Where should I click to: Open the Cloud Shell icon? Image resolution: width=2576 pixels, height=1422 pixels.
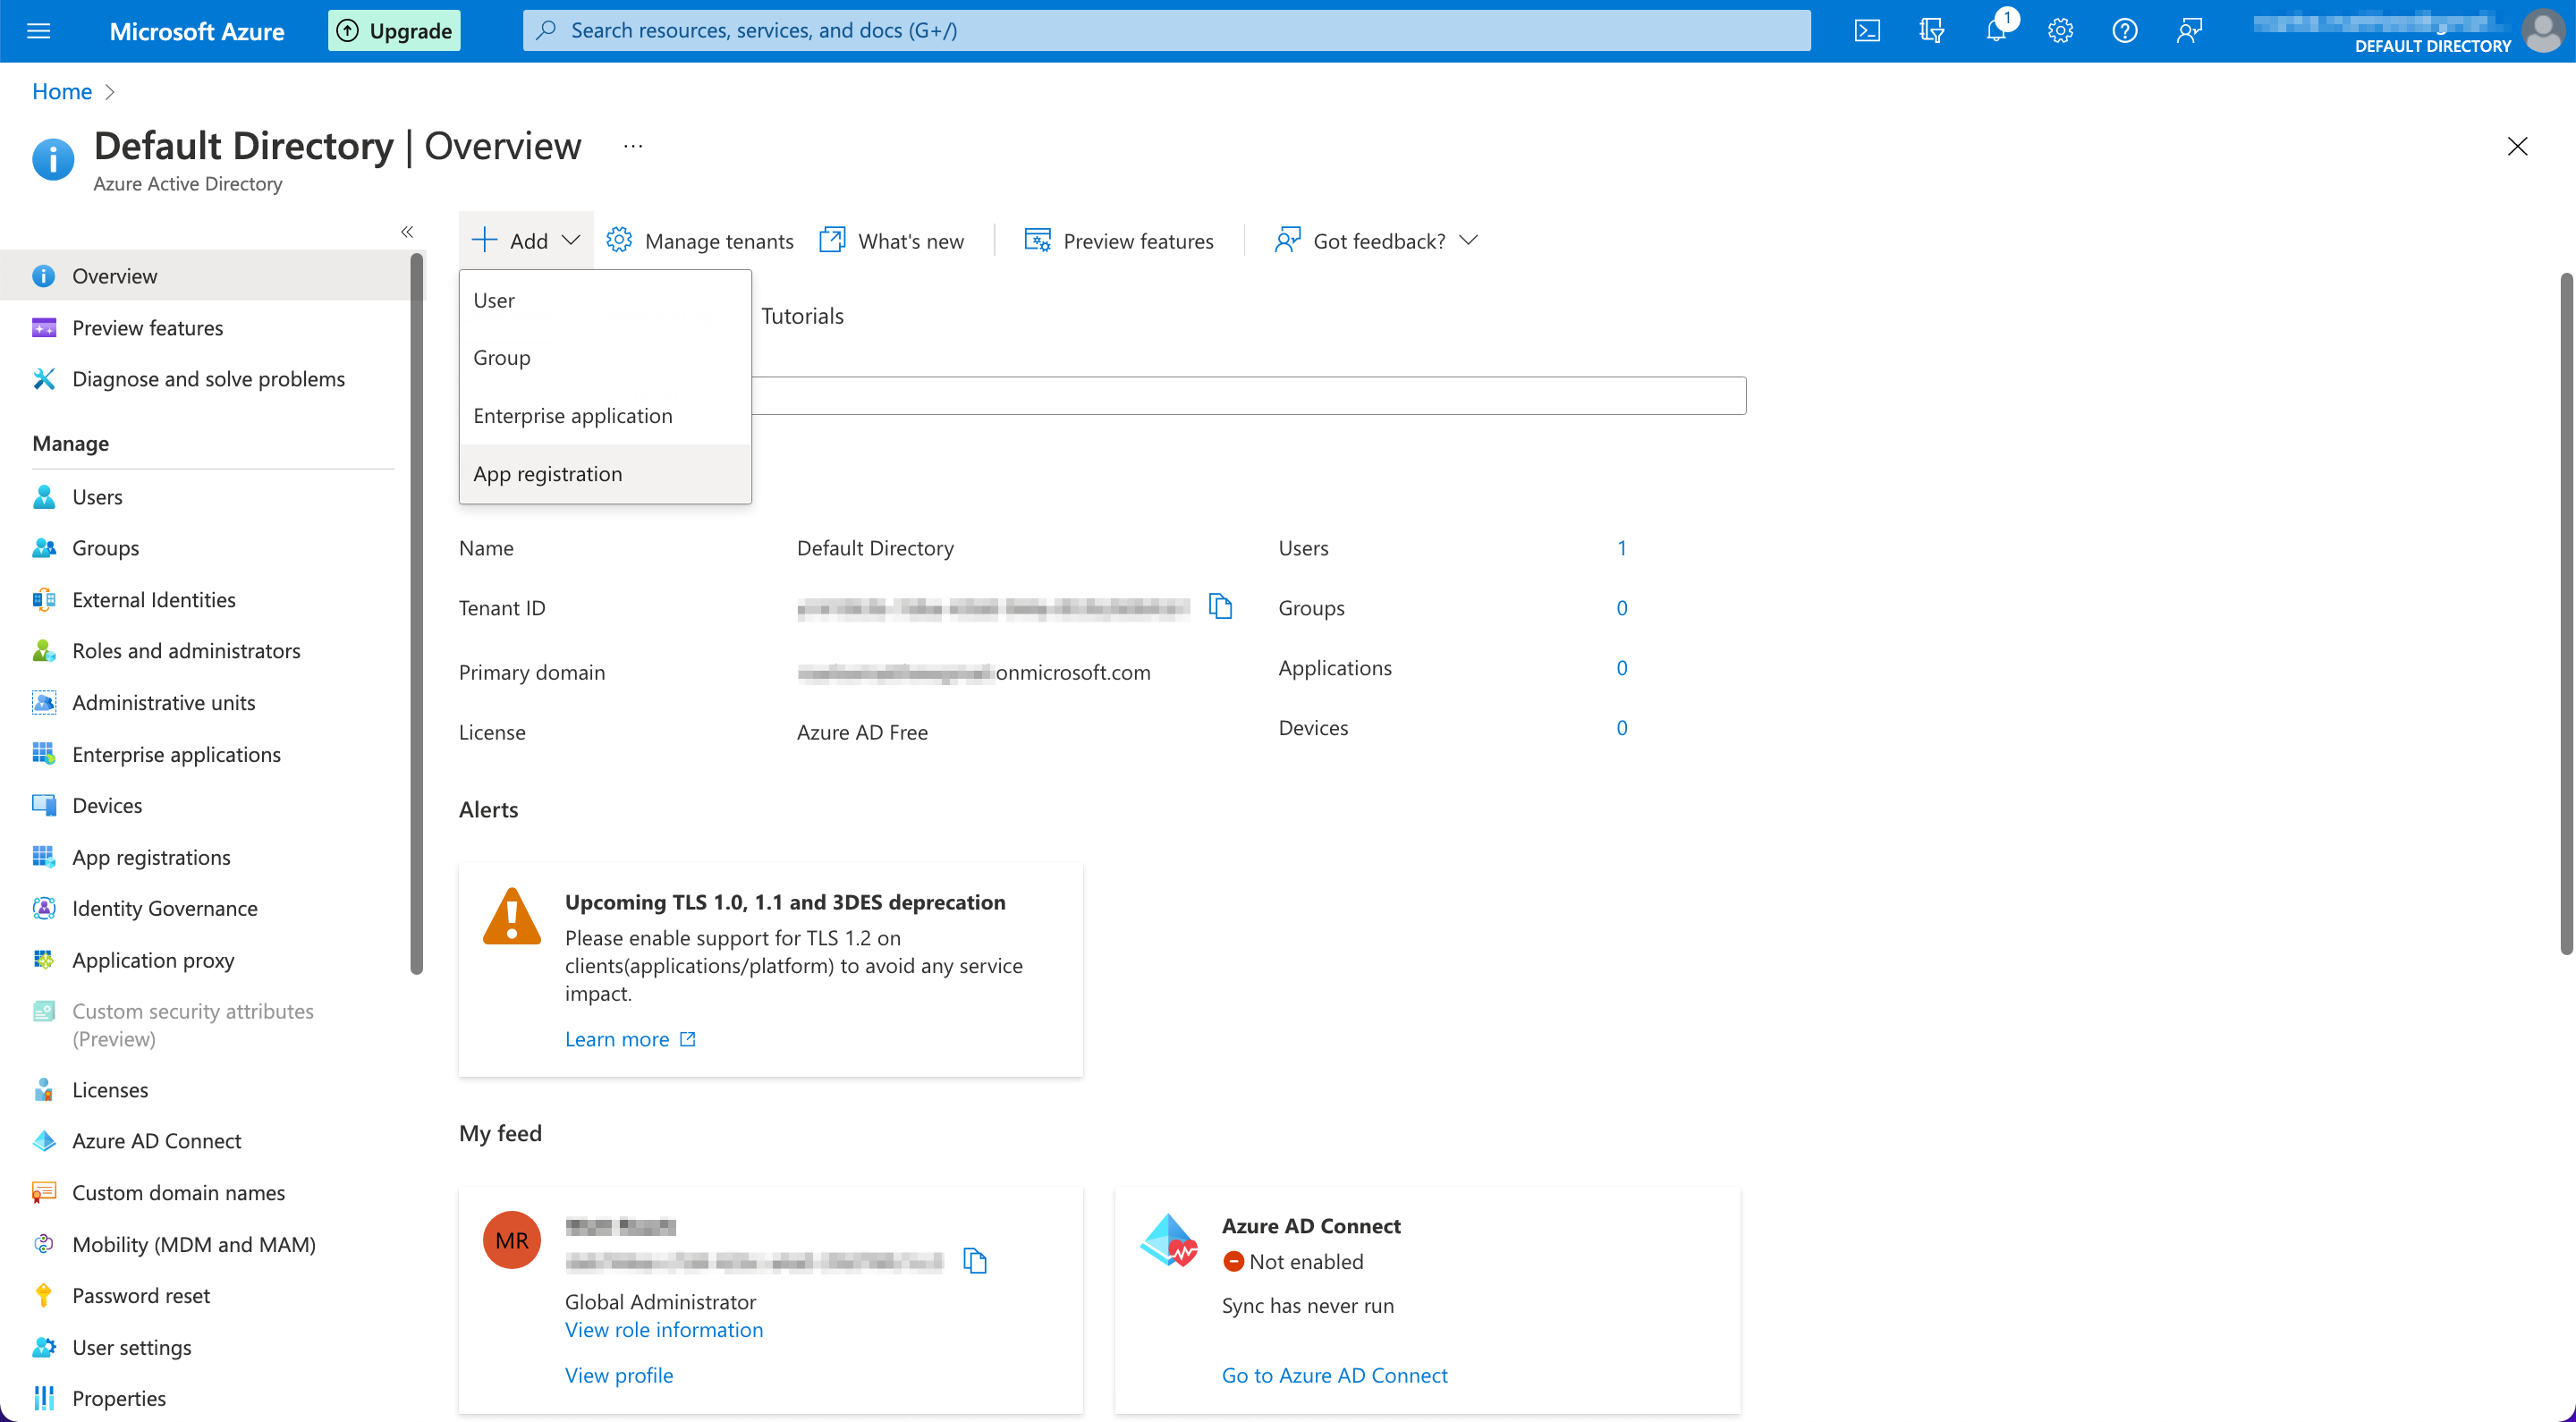[1866, 31]
